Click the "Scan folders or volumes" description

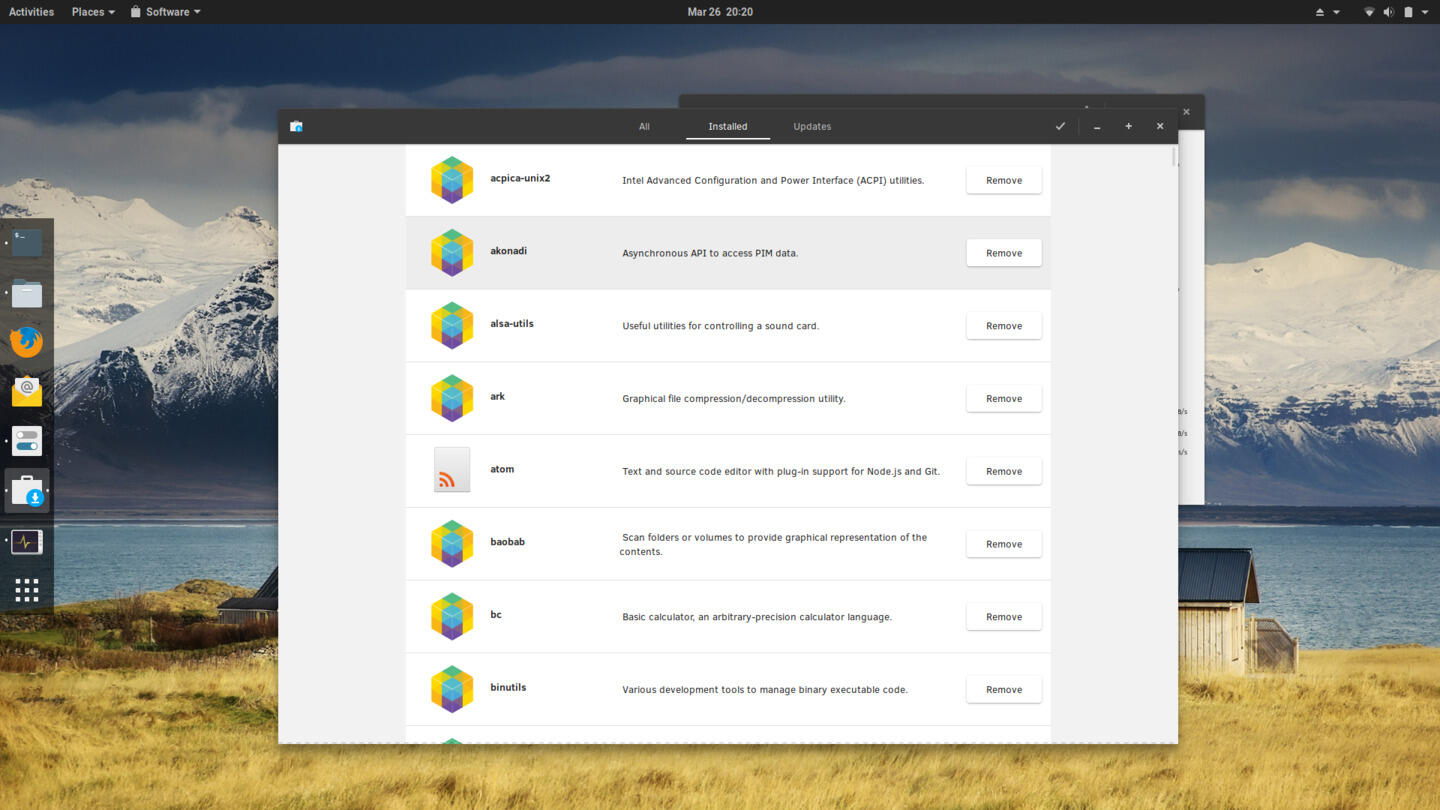pos(773,544)
